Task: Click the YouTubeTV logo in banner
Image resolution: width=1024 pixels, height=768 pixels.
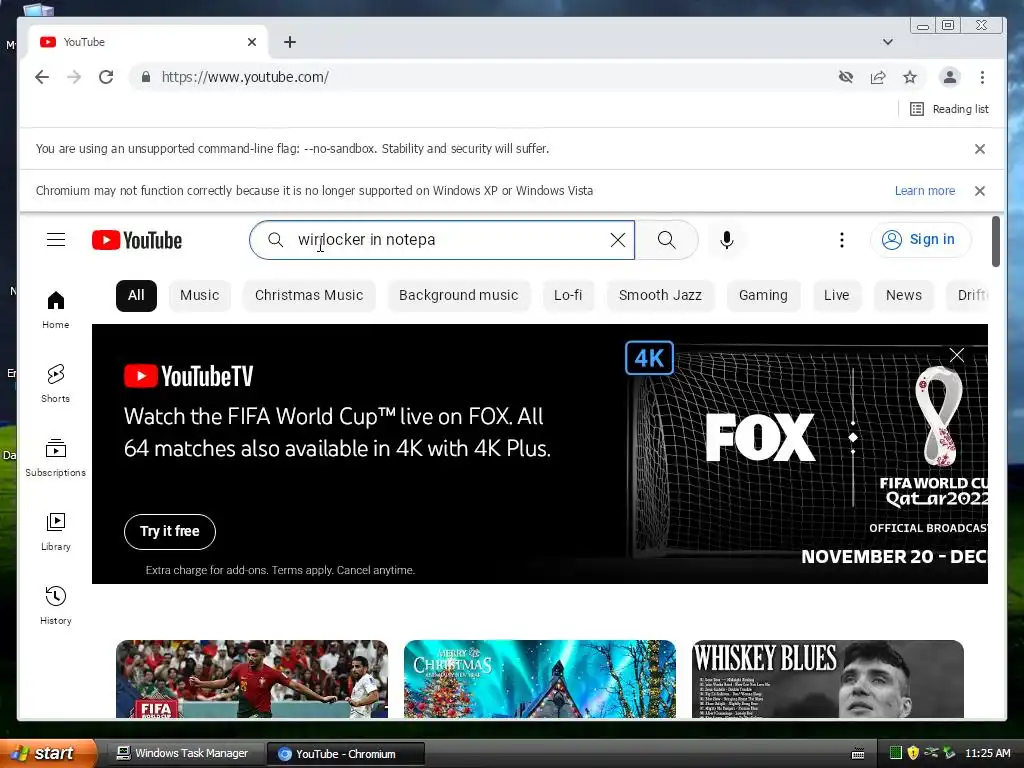Action: [189, 376]
